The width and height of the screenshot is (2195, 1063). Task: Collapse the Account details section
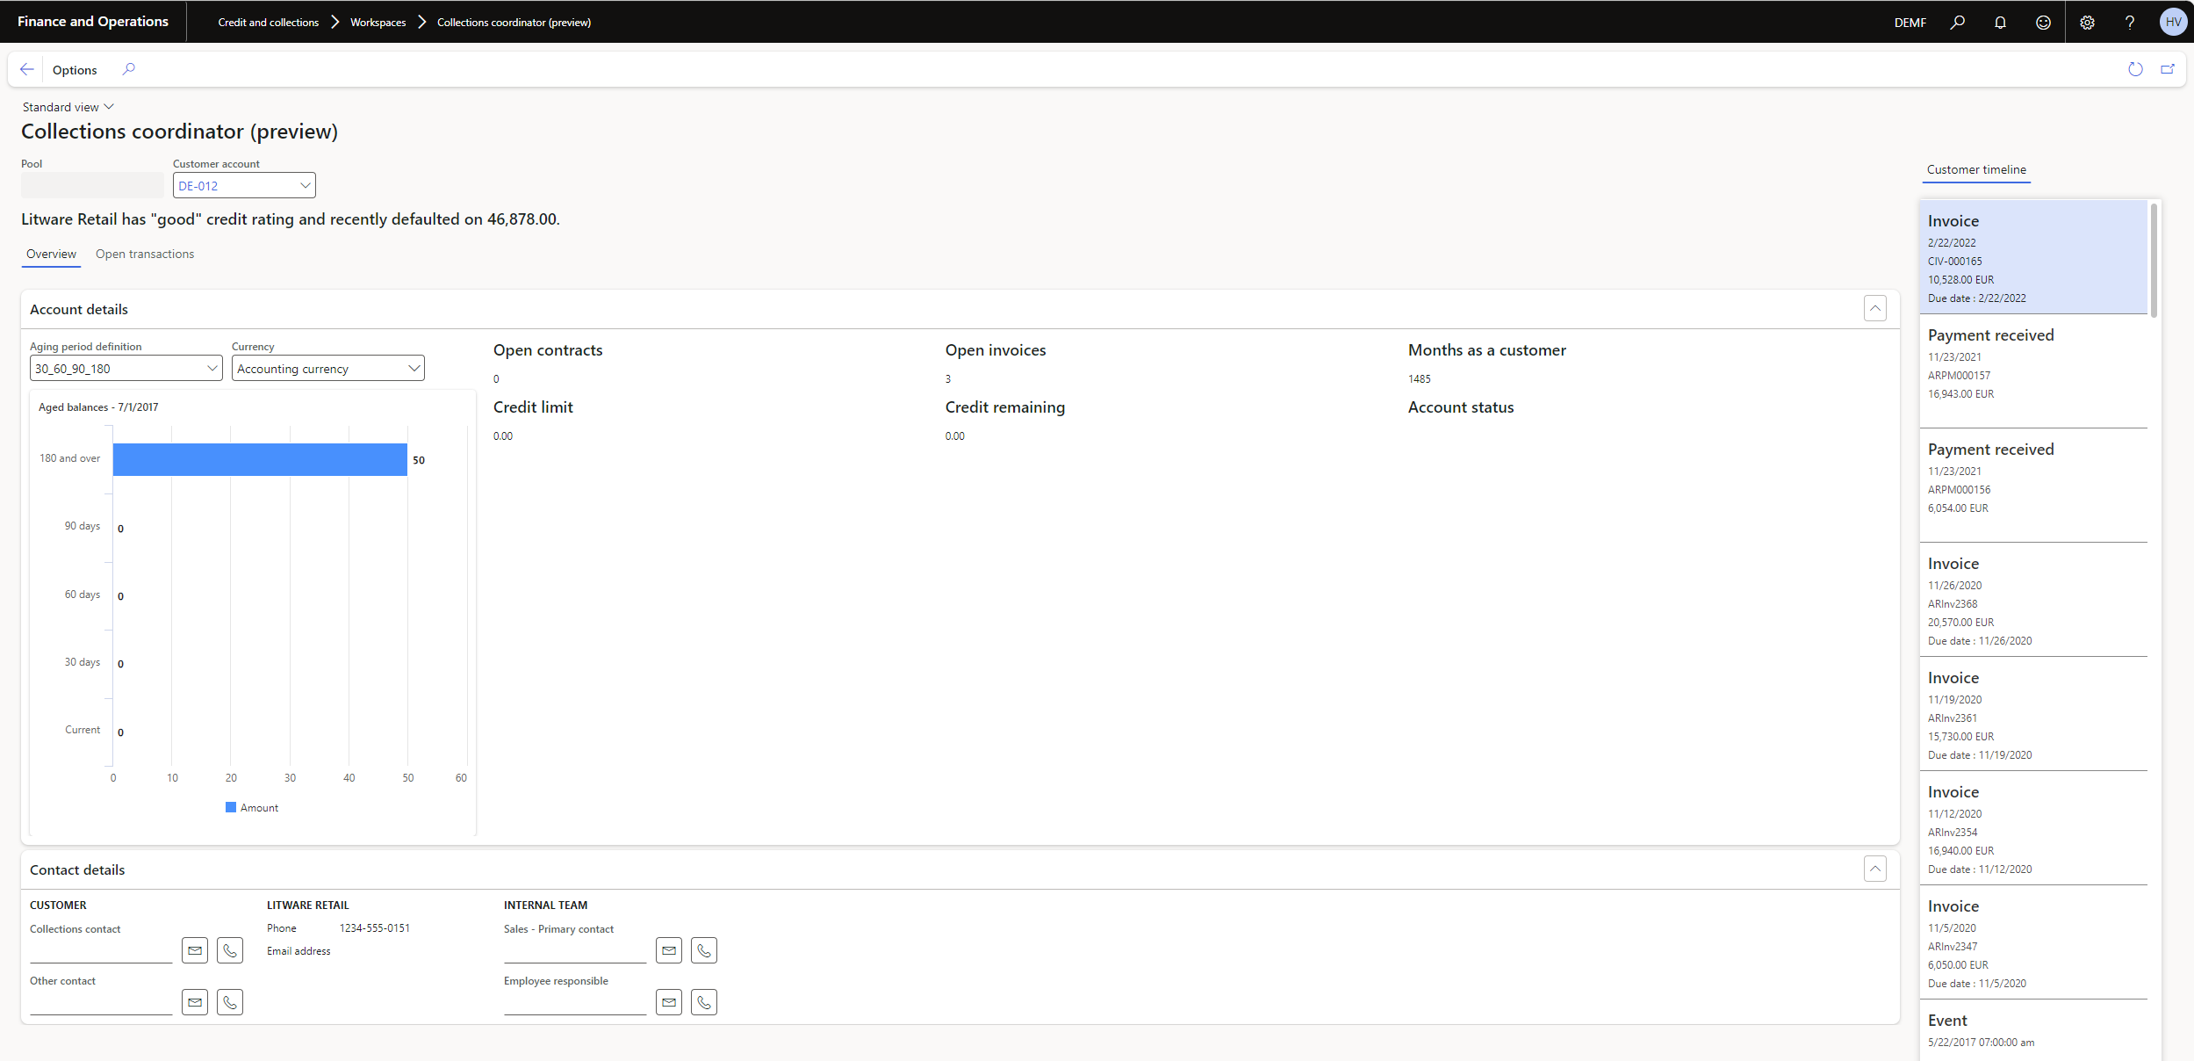pos(1875,309)
